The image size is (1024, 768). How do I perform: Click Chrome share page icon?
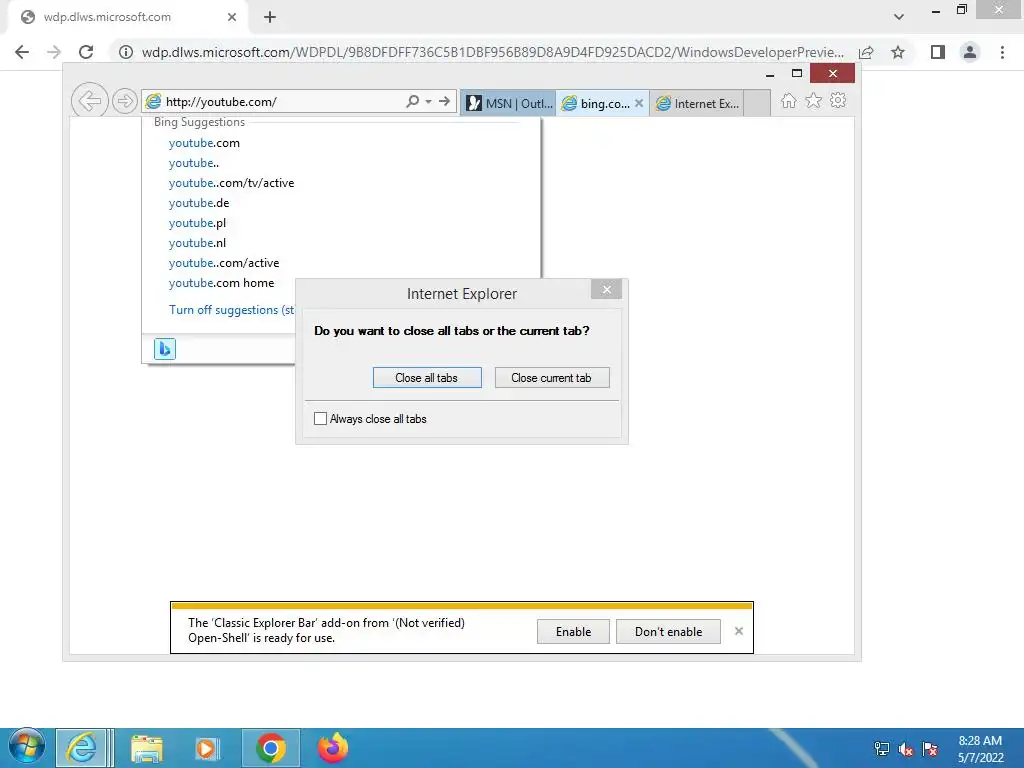pyautogui.click(x=866, y=52)
